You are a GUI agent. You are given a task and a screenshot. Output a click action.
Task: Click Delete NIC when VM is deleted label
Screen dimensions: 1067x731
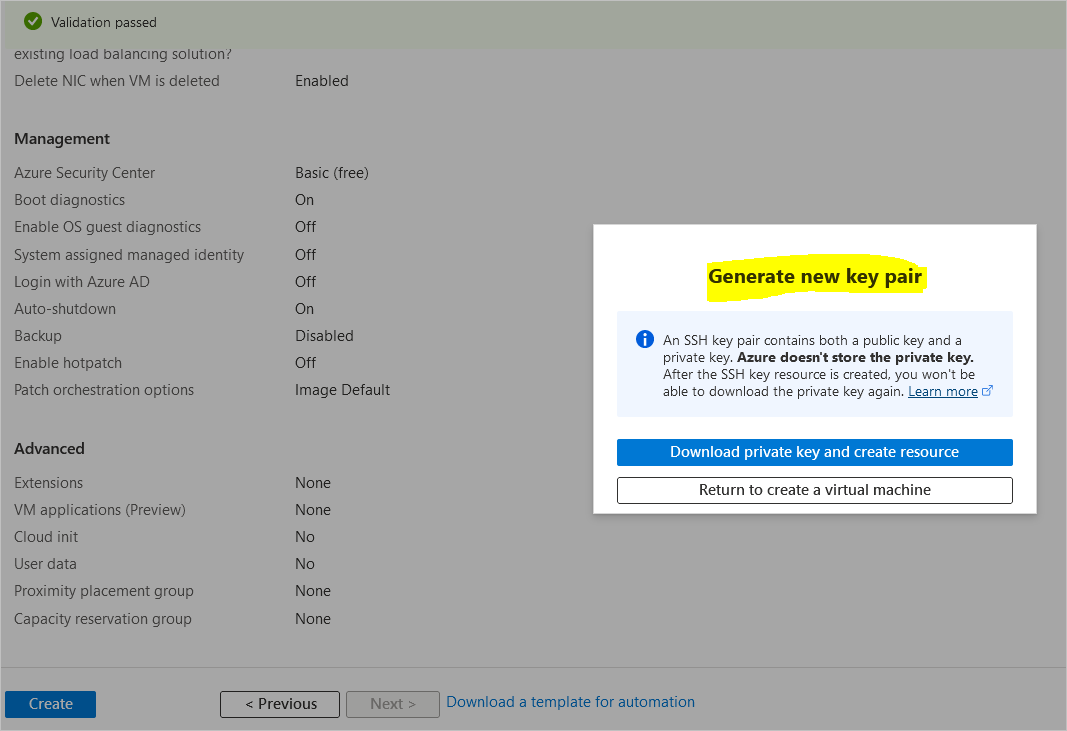[x=116, y=81]
